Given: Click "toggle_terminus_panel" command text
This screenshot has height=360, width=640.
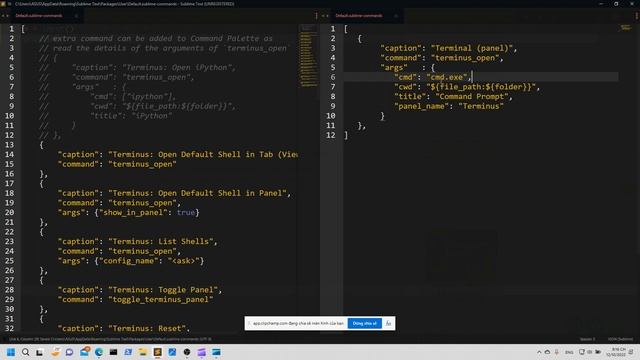Looking at the screenshot, I should [160, 299].
